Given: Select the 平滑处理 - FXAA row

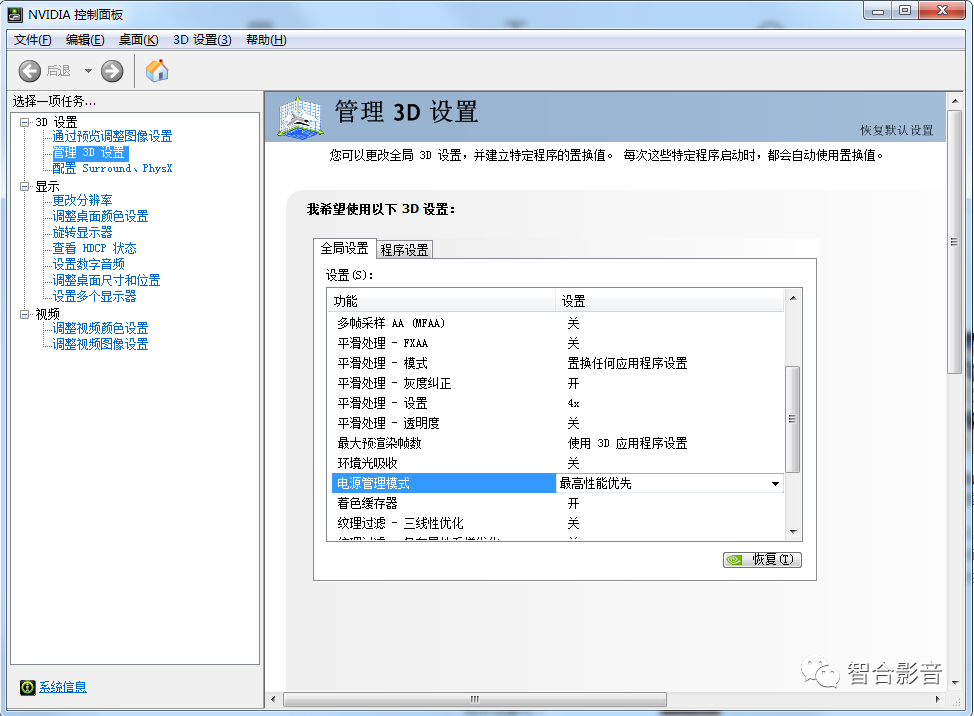Looking at the screenshot, I should coord(557,343).
